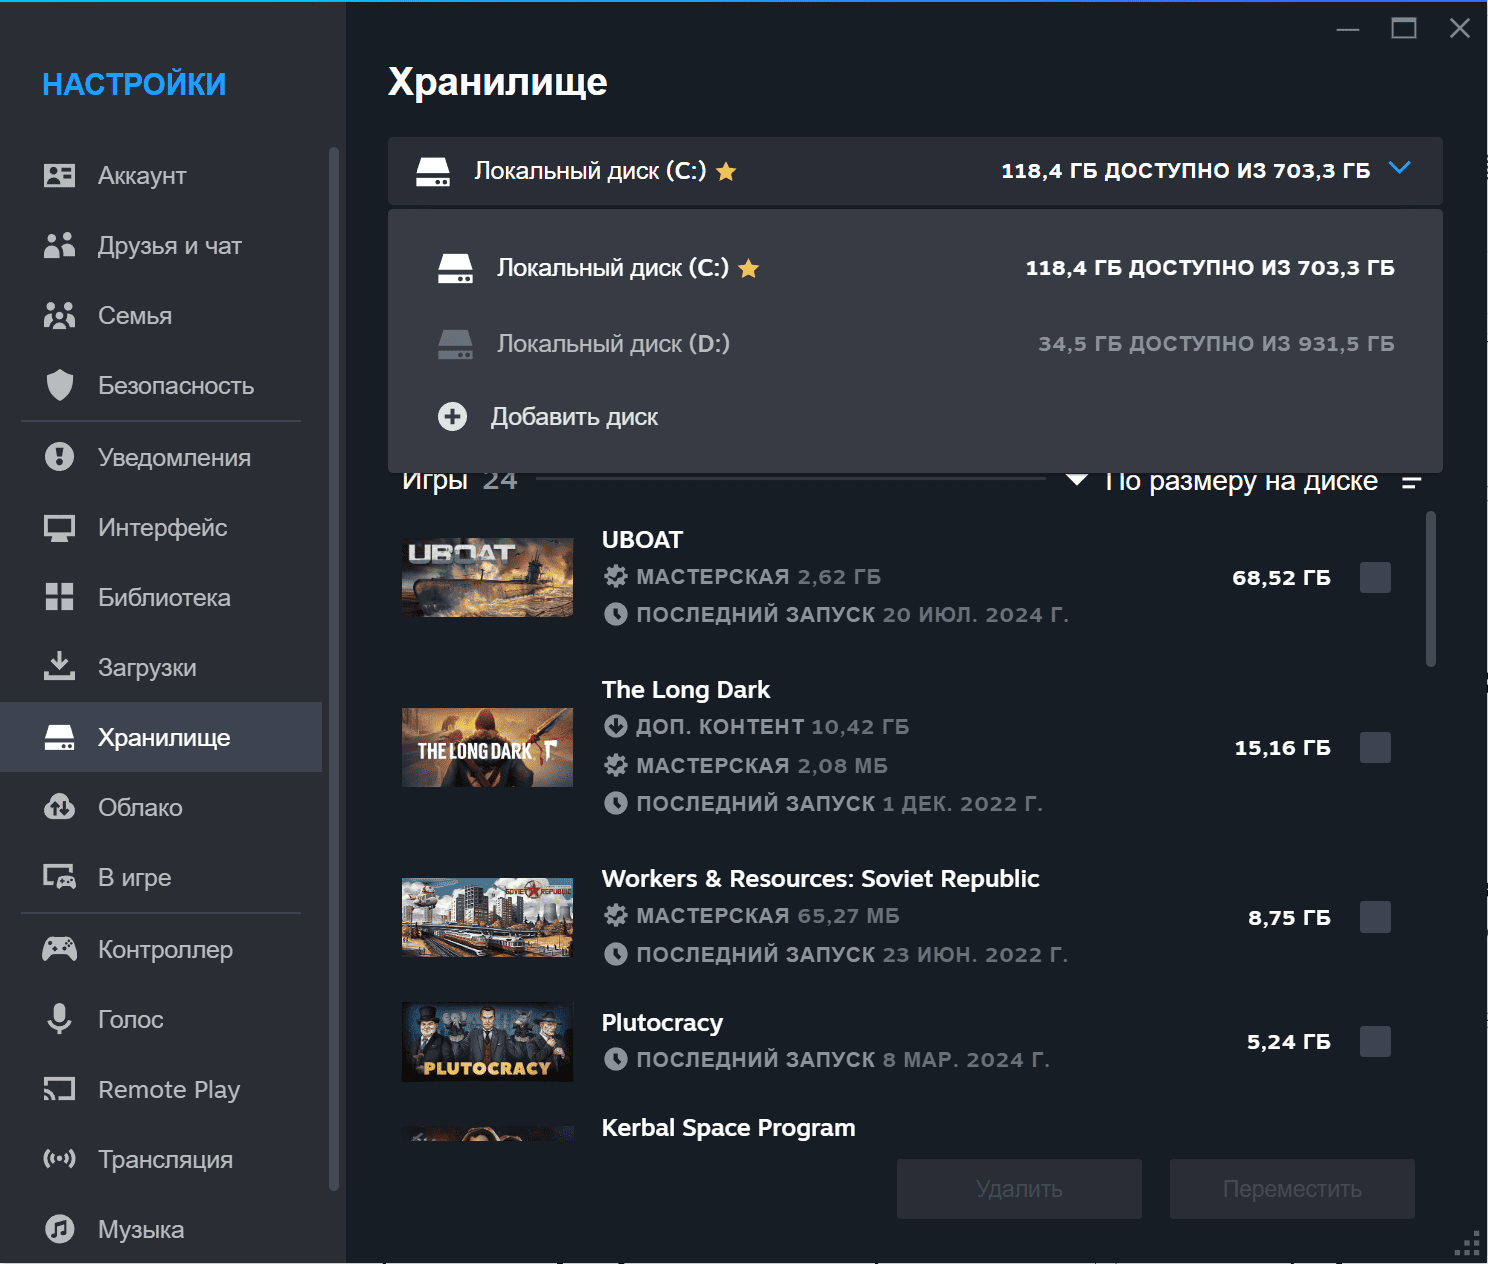Screen dimensions: 1488x1264
Task: Click the UBOAT game thumbnail
Action: (x=487, y=578)
